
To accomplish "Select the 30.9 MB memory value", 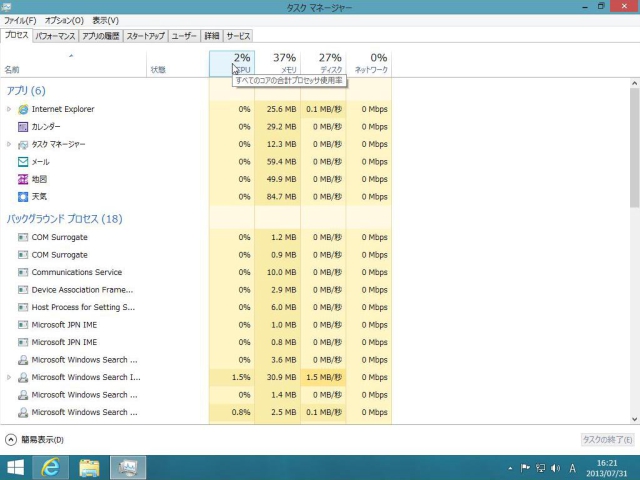I will pos(281,378).
